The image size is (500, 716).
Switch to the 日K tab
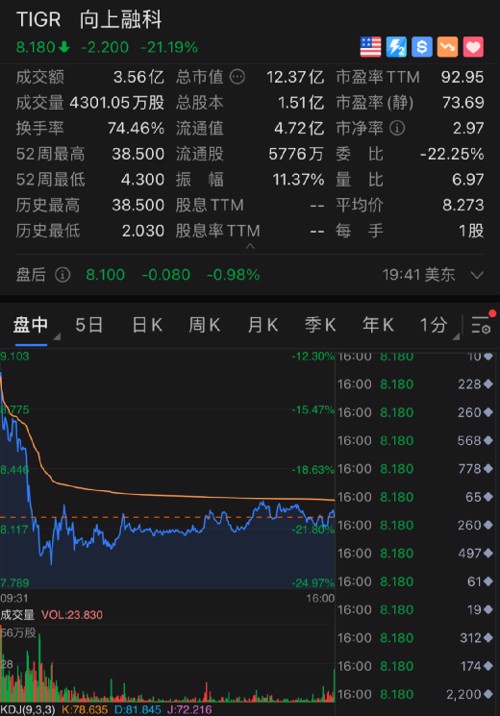[x=147, y=325]
